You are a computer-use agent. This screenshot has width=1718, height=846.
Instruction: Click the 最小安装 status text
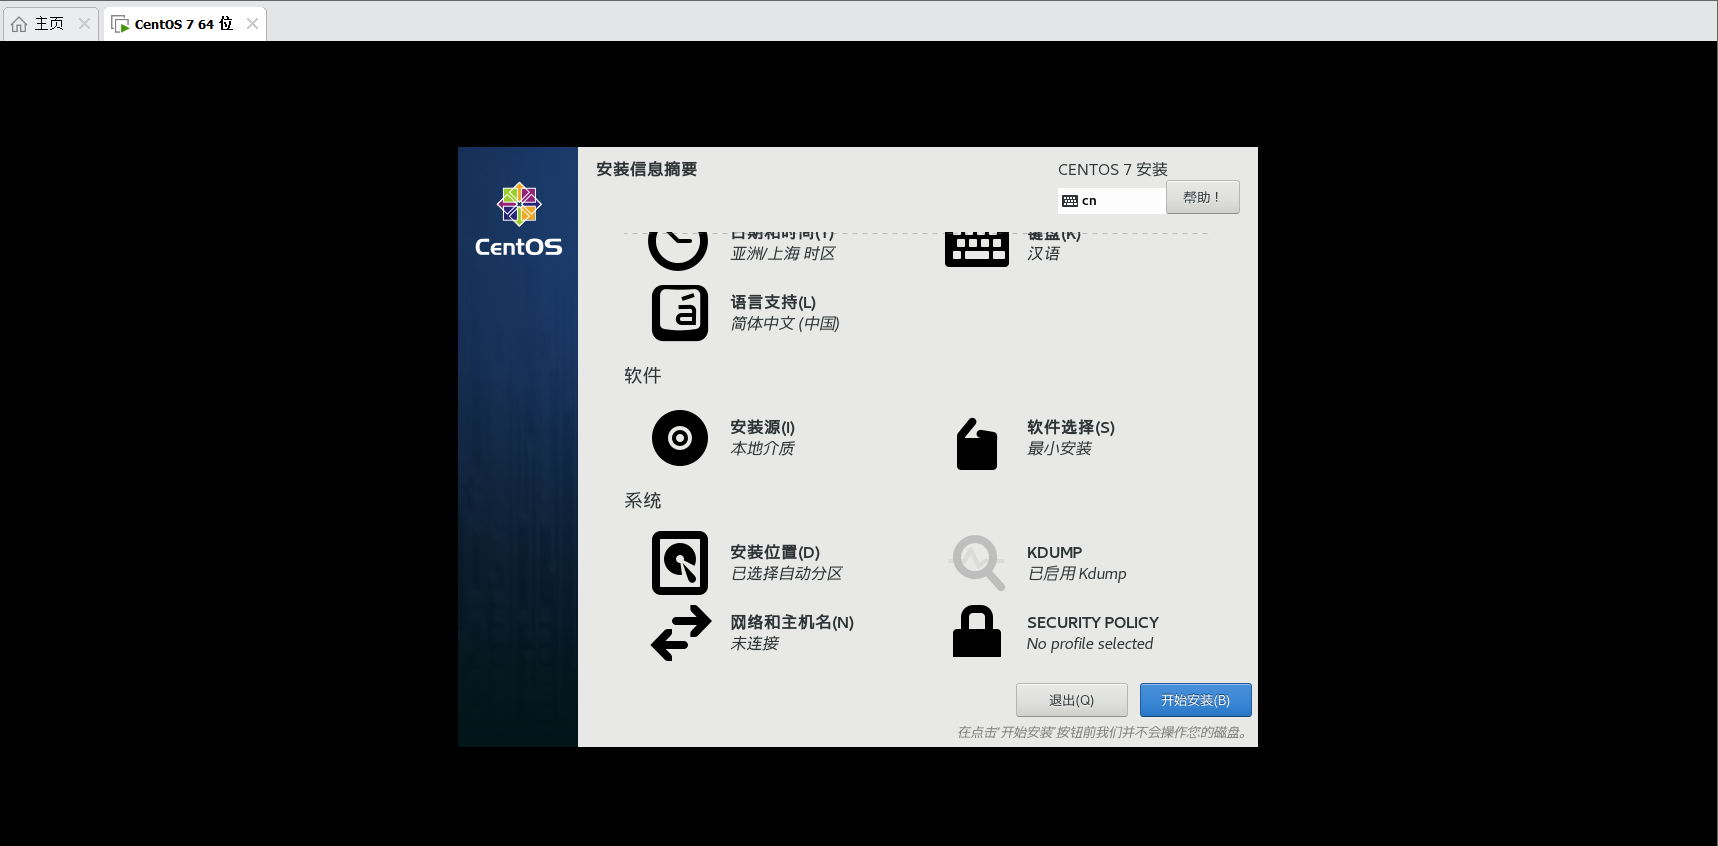[1059, 448]
